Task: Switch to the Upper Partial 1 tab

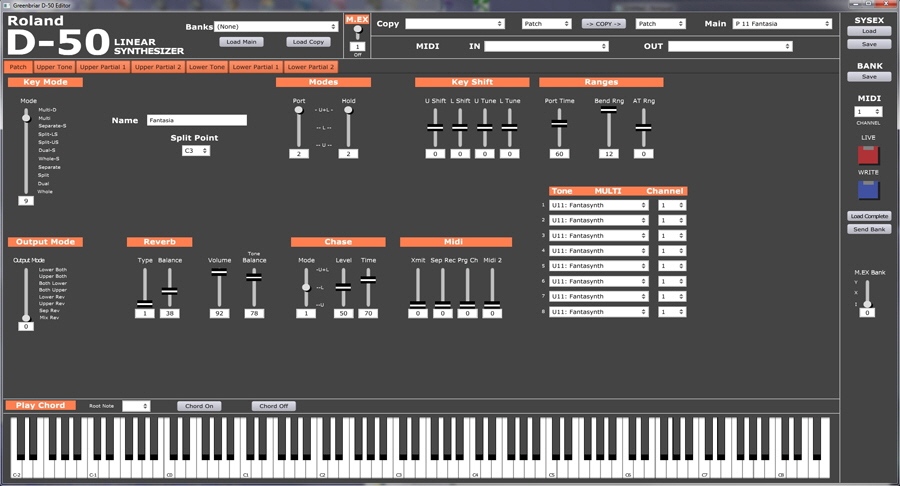Action: click(x=103, y=67)
